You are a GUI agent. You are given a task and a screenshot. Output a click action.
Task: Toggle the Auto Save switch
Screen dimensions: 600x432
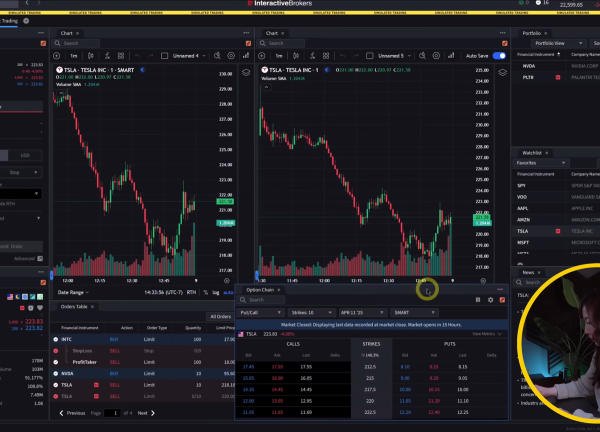click(499, 56)
